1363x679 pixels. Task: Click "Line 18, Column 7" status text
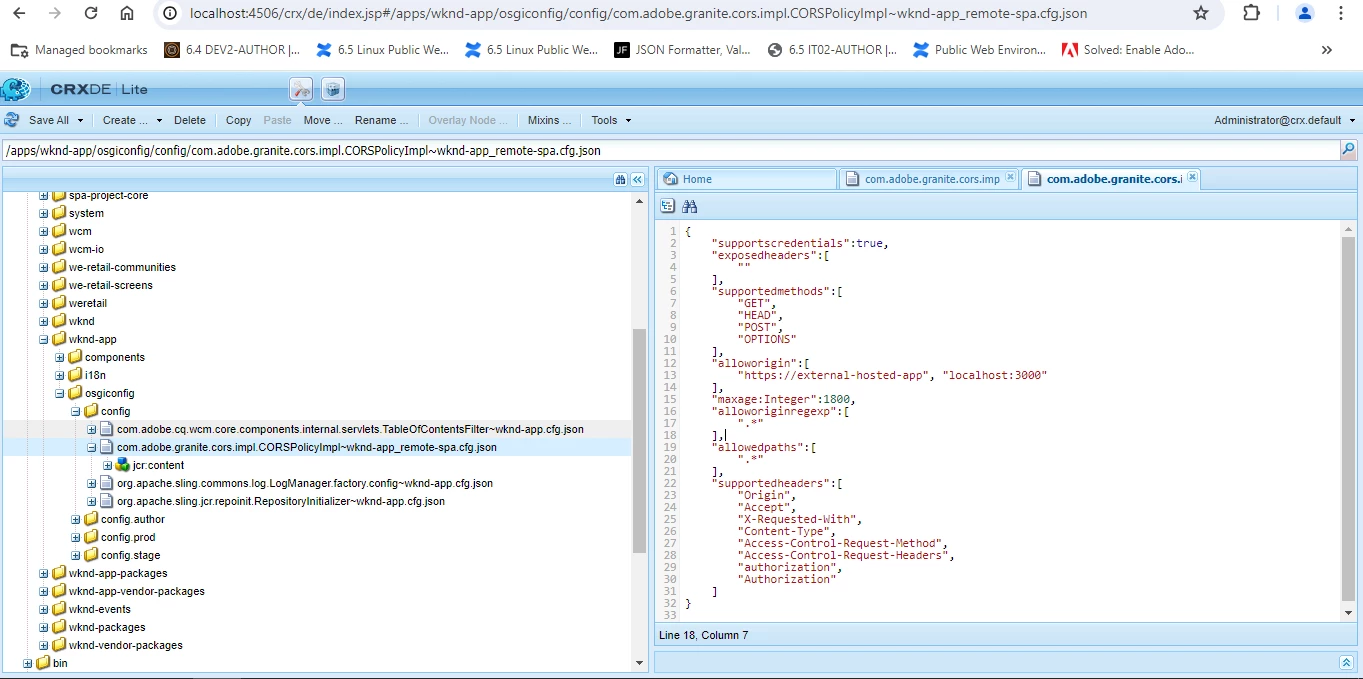(703, 635)
